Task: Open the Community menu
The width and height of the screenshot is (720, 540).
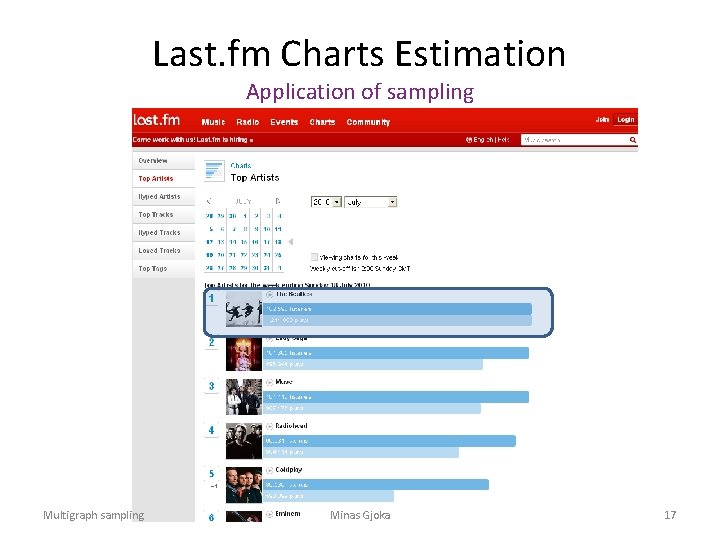Action: click(368, 122)
